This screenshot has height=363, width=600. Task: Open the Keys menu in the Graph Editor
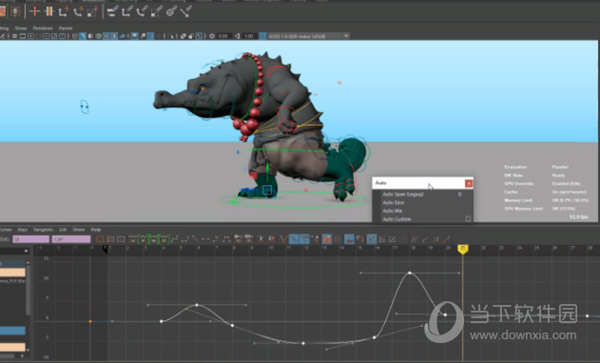[23, 230]
